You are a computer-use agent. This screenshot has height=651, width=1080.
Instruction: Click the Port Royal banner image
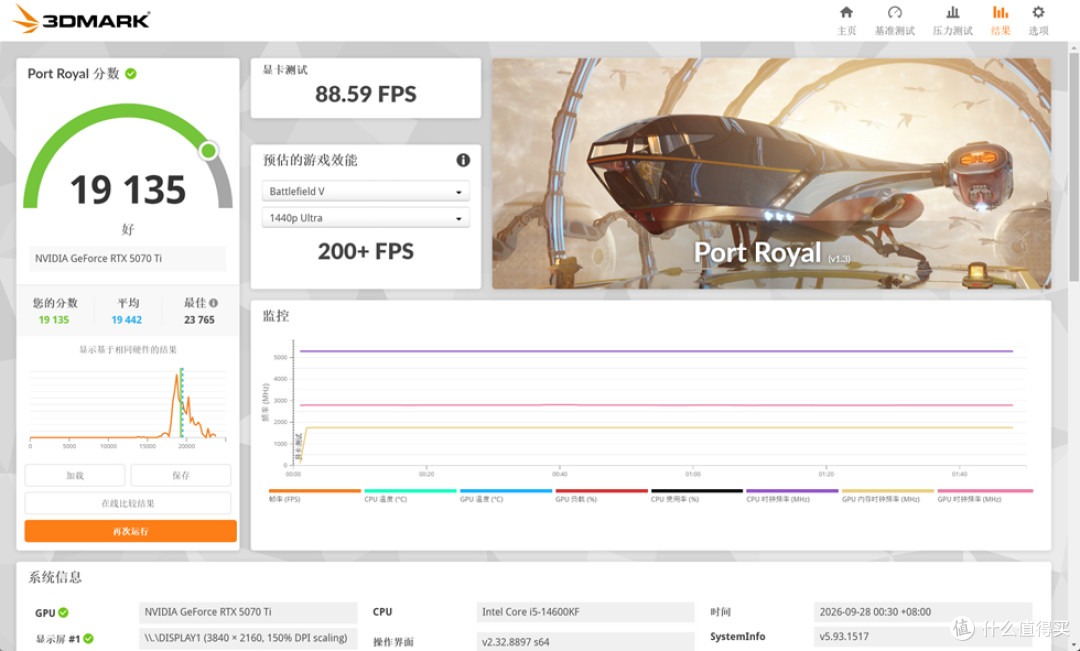(x=771, y=173)
